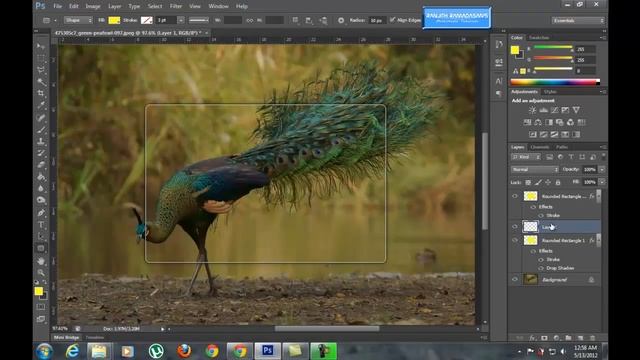Add a Photo Filter adjustment

[x=560, y=122]
